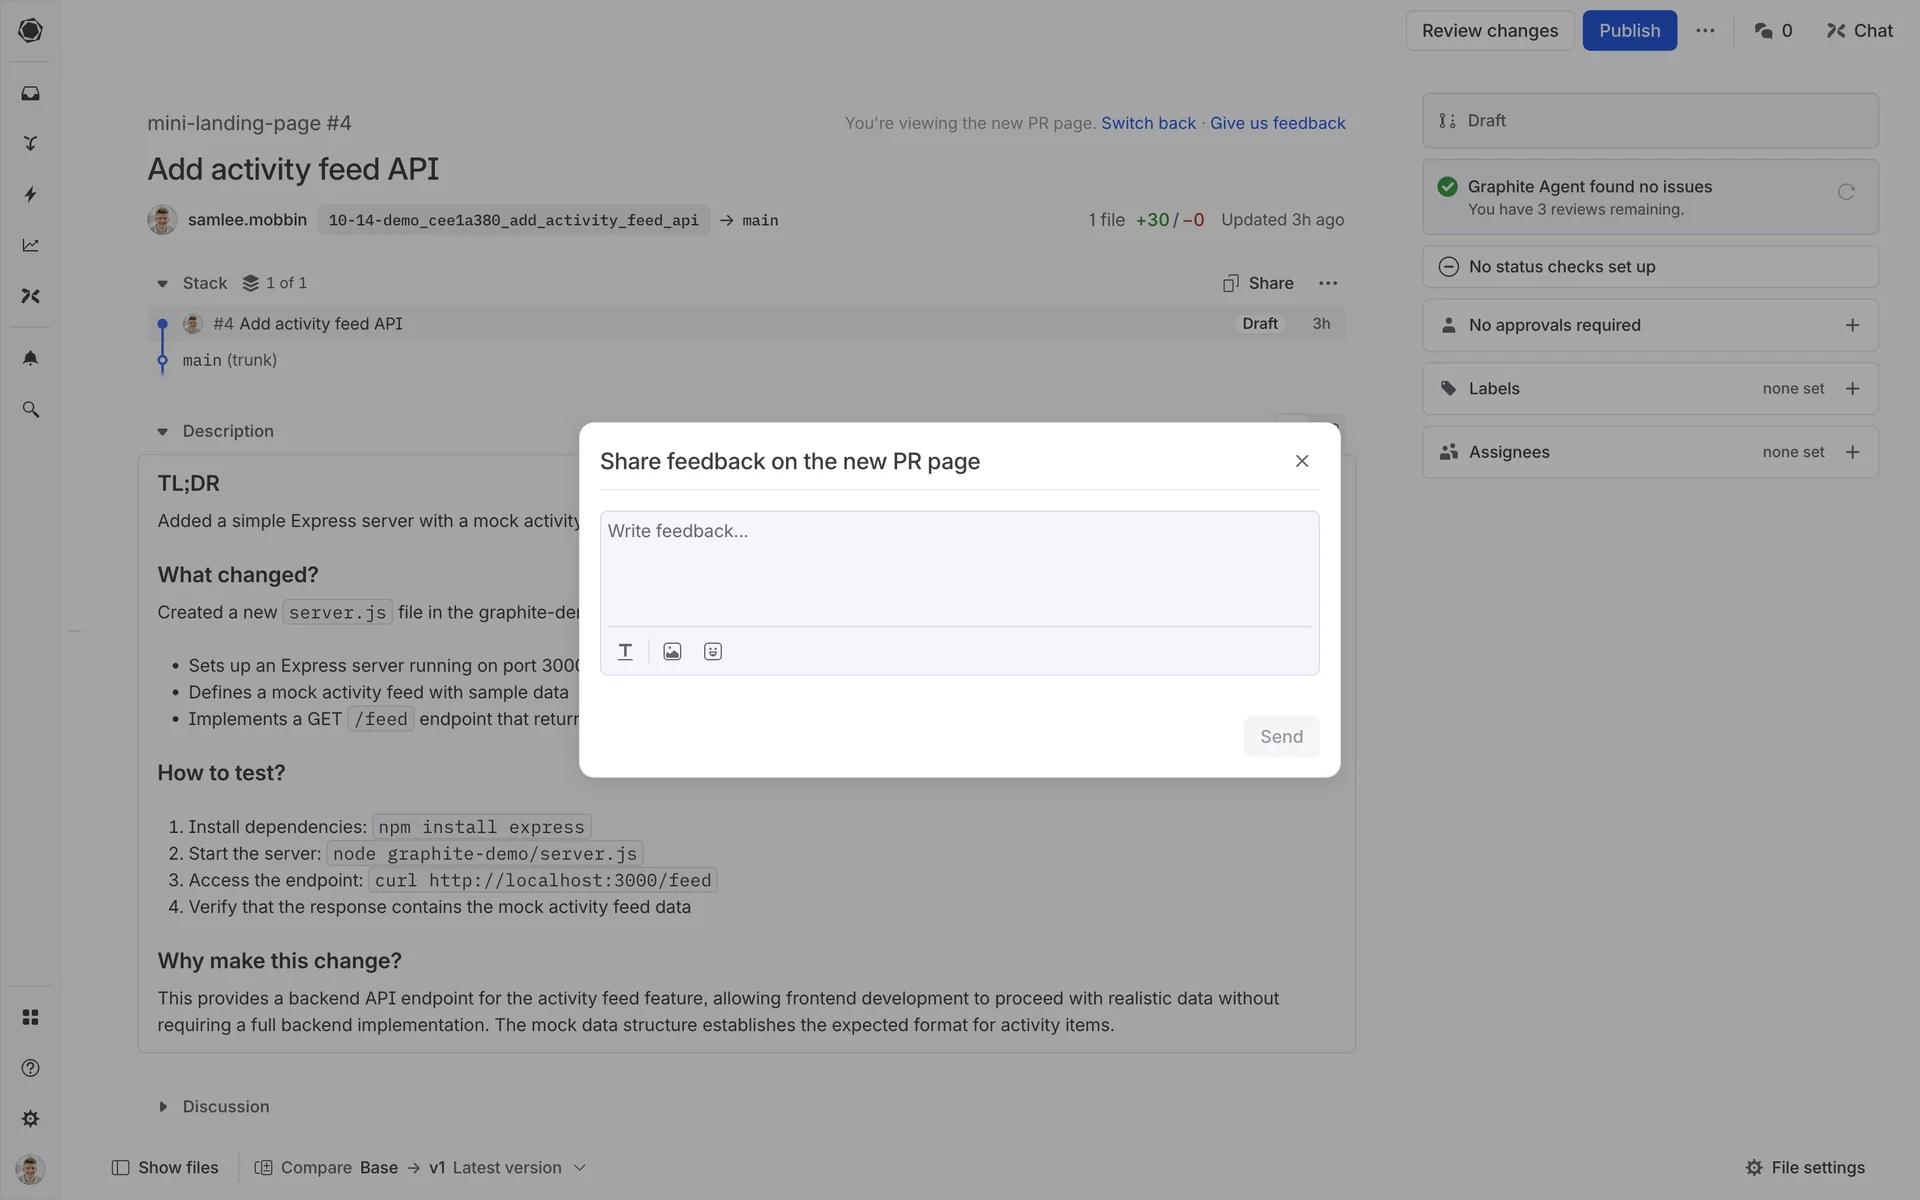This screenshot has height=1200, width=1920.
Task: Collapse the Description section
Action: pos(162,432)
